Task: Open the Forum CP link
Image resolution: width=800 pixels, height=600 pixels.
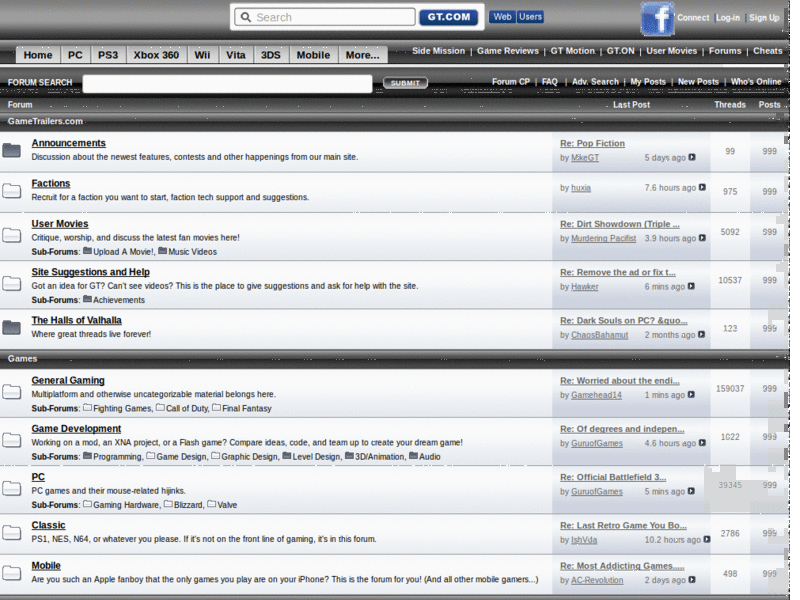Action: [511, 82]
